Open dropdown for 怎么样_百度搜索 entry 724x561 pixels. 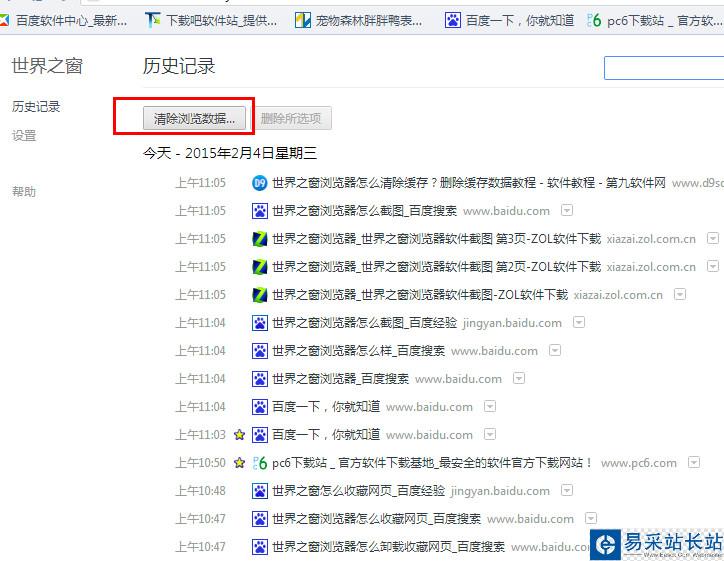(555, 350)
